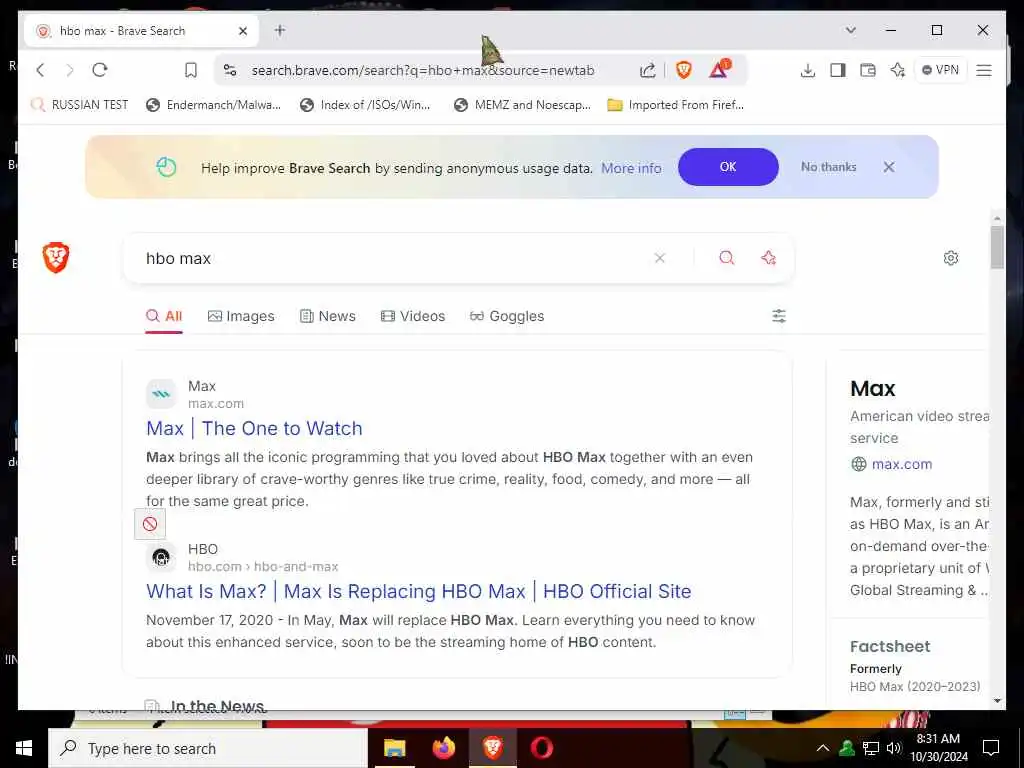Expand the Imported From Firef... bookmarks folder

point(675,104)
